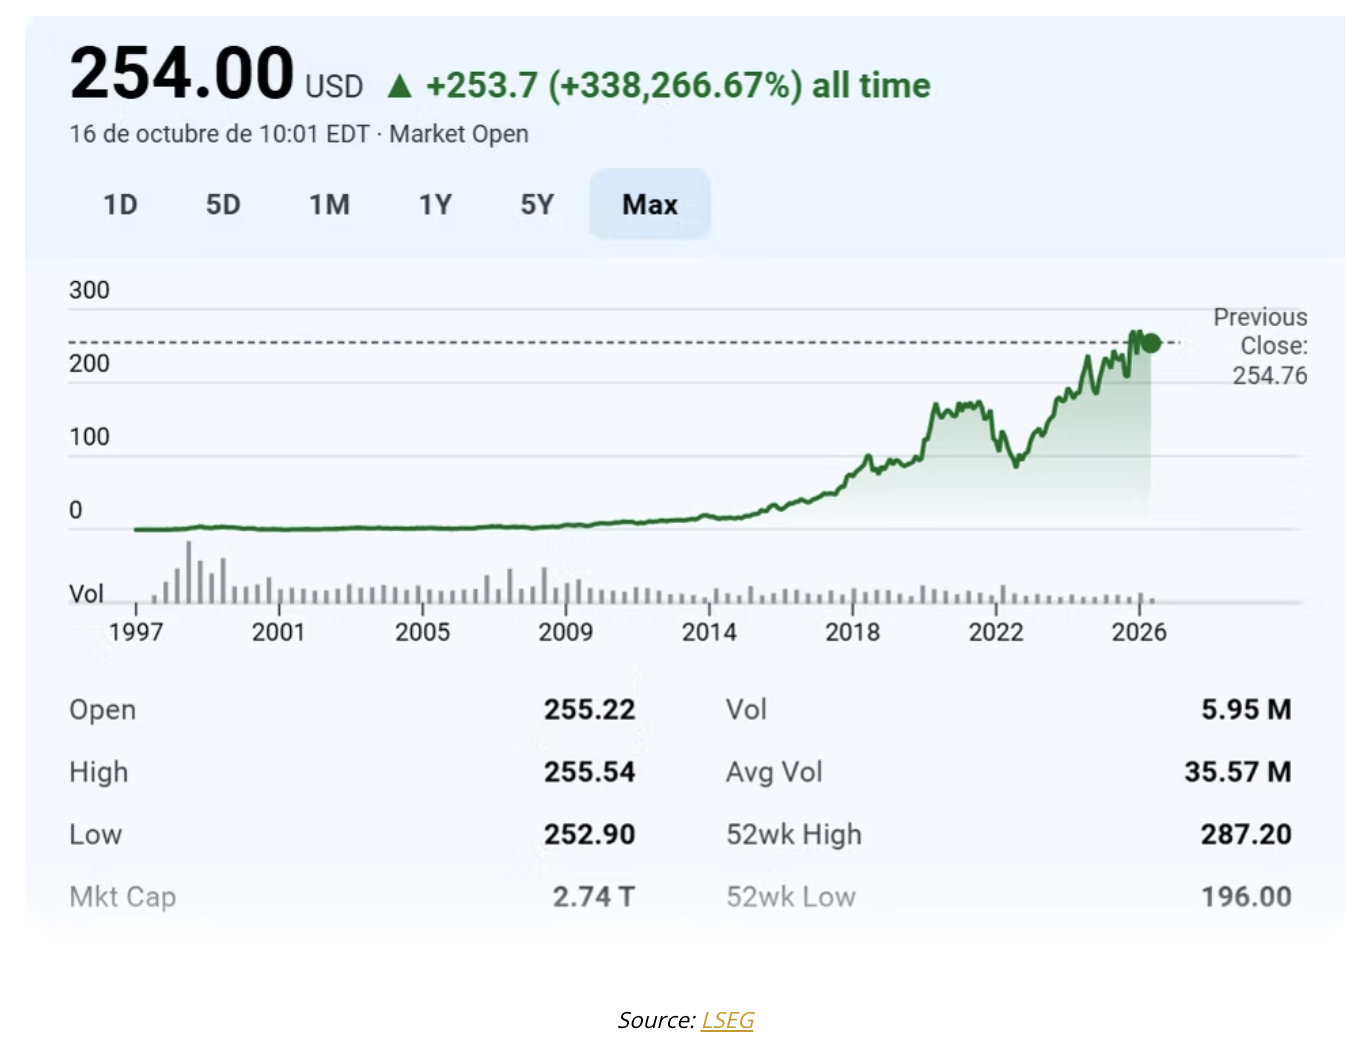
Task: Click the 100 y-axis label
Action: click(89, 437)
